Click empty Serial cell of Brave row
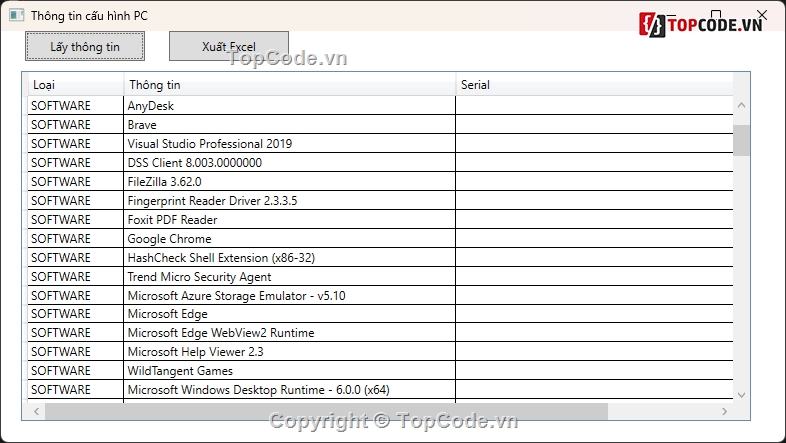Screen dimensions: 786x443 point(595,125)
